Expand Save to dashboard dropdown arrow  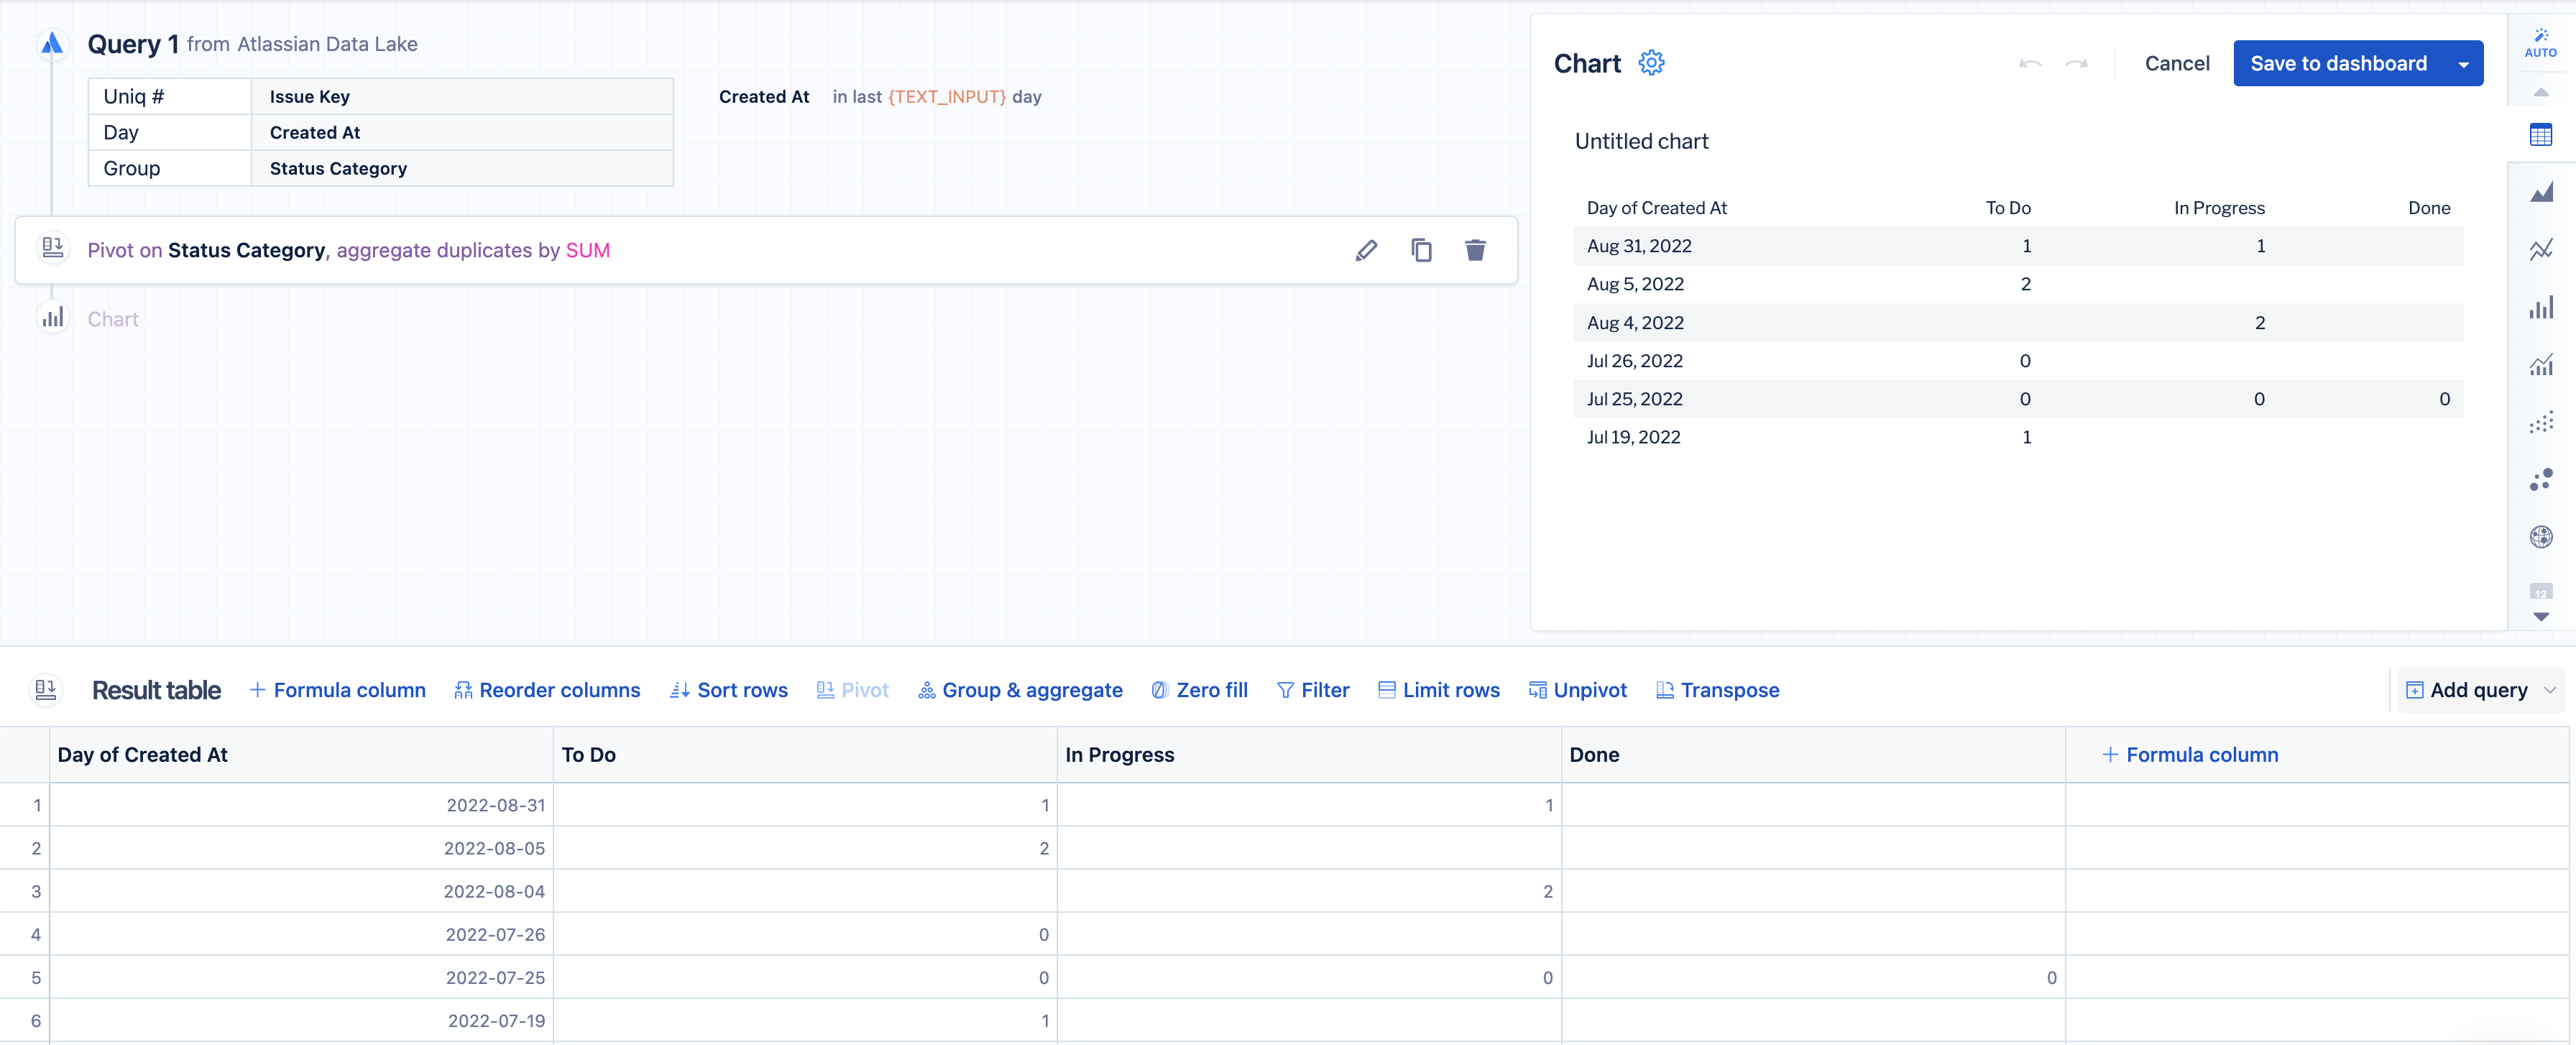pos(2463,64)
